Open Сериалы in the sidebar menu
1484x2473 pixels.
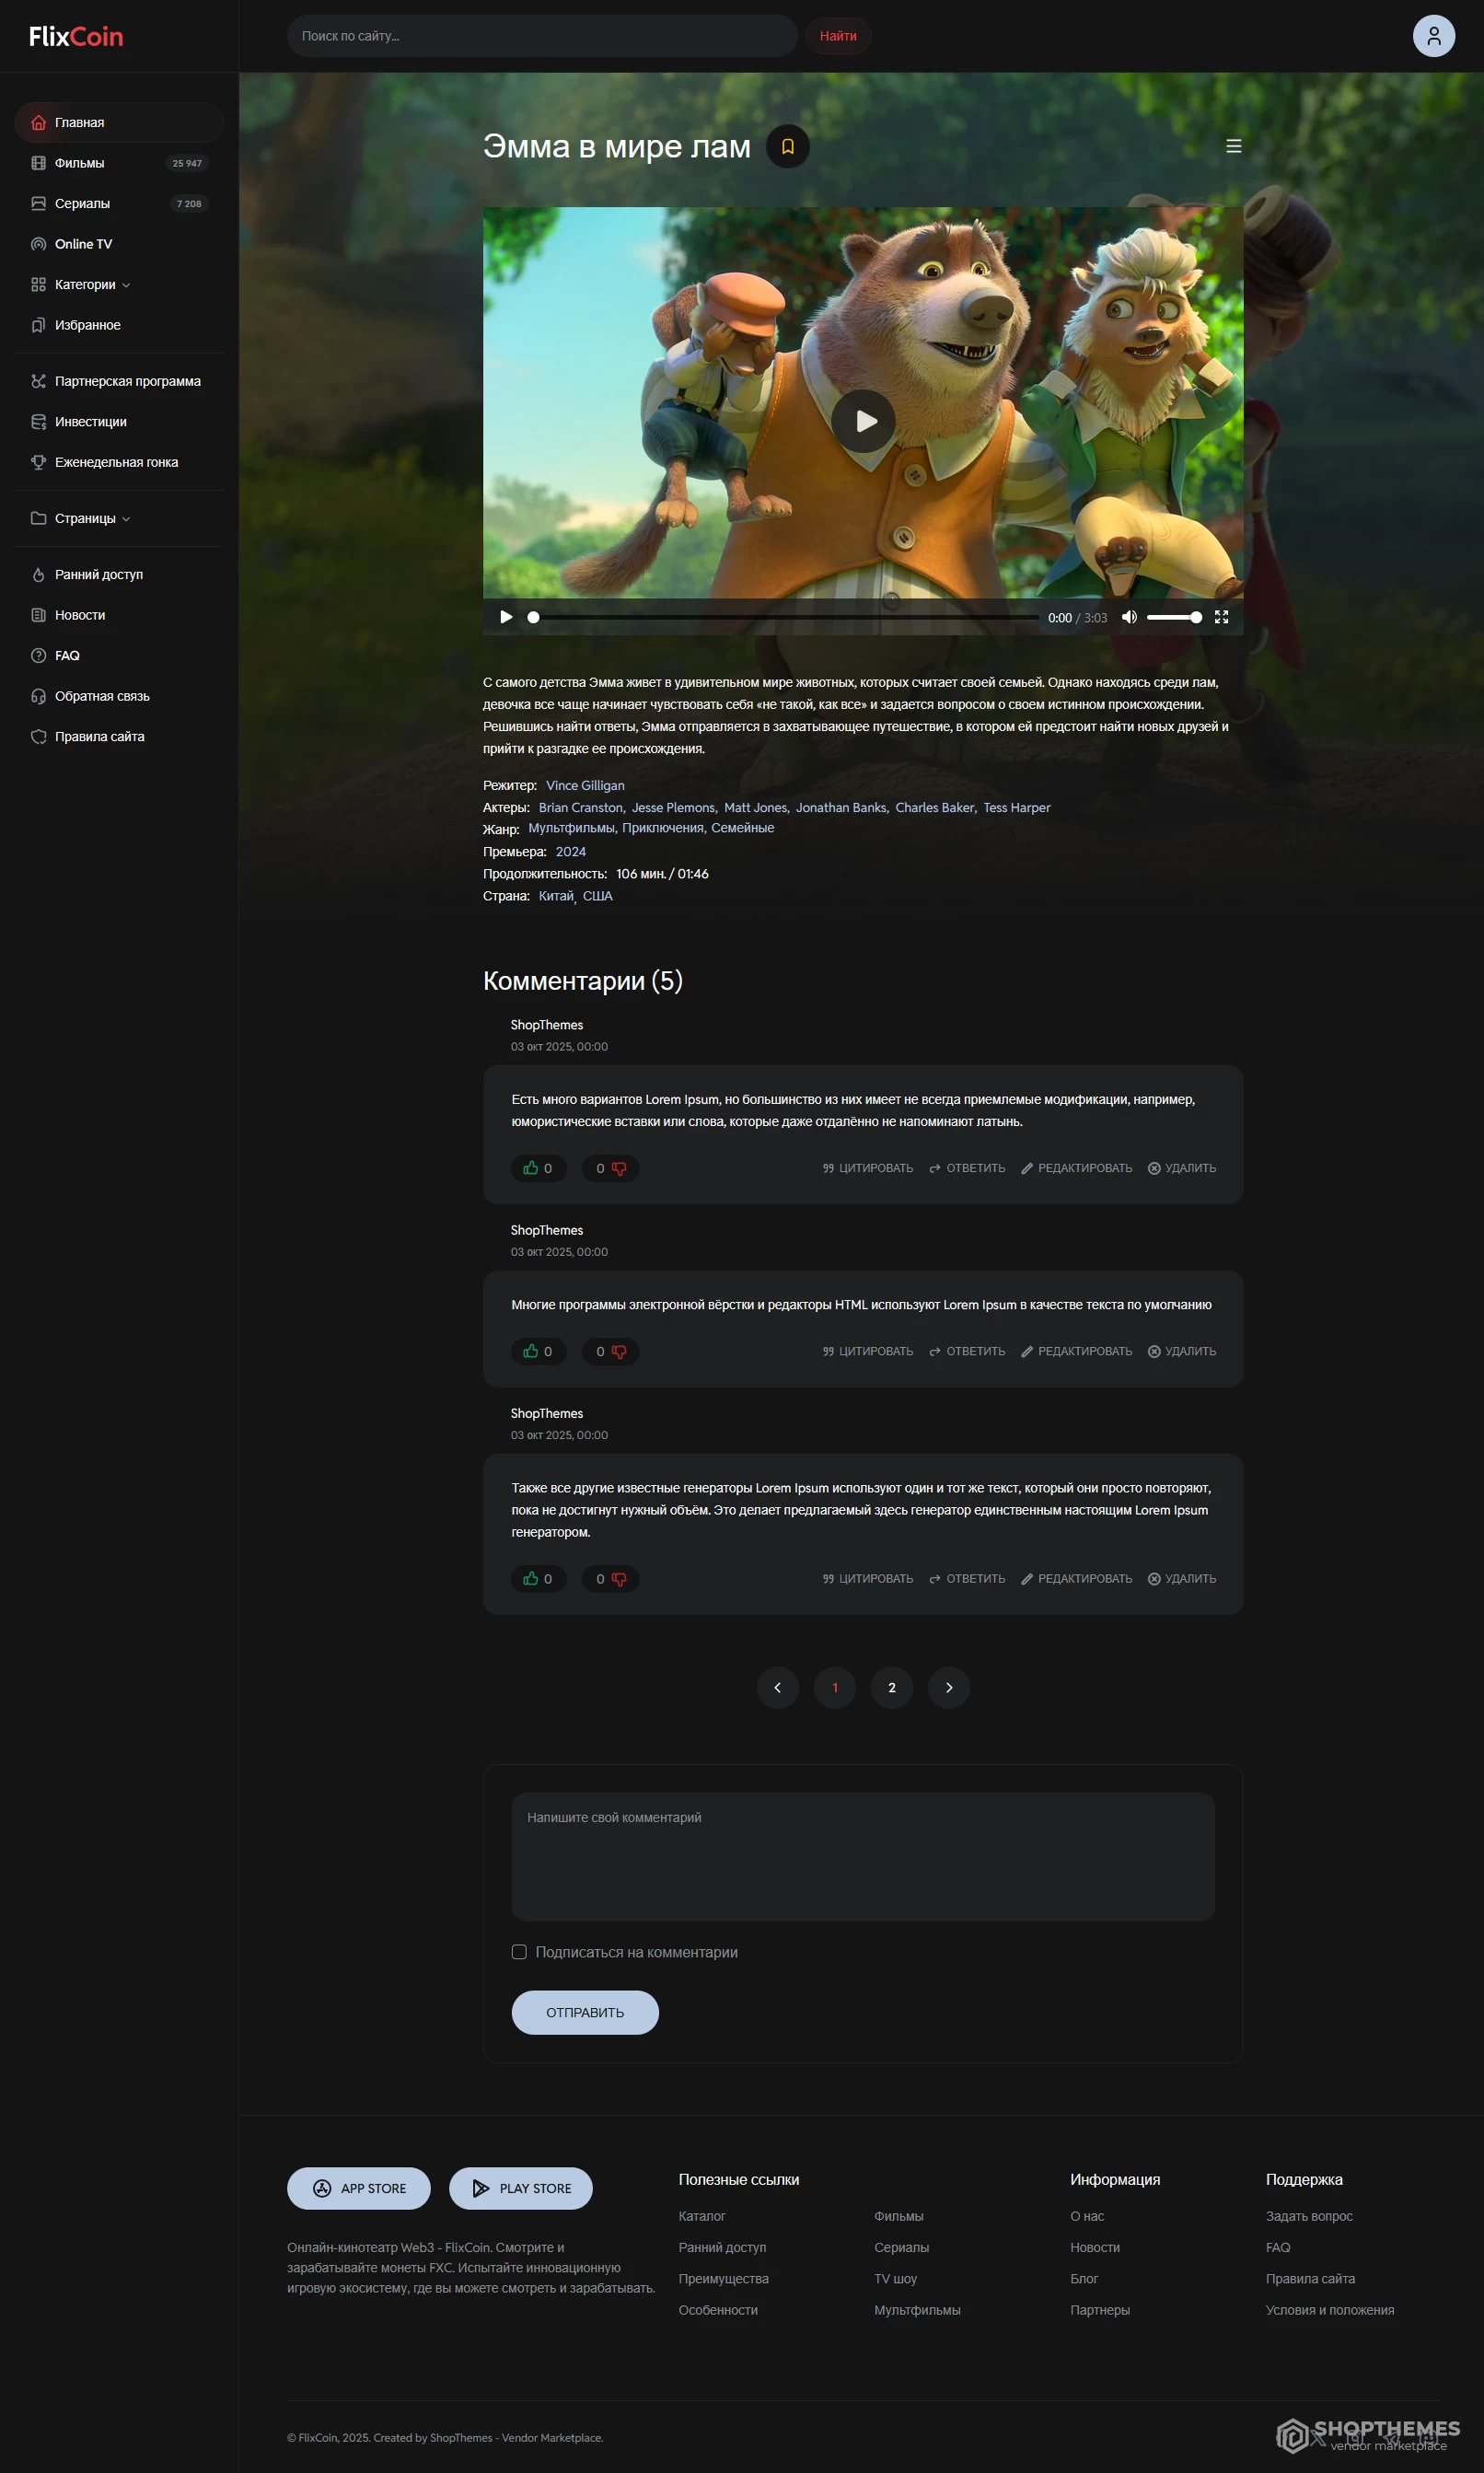click(x=82, y=204)
